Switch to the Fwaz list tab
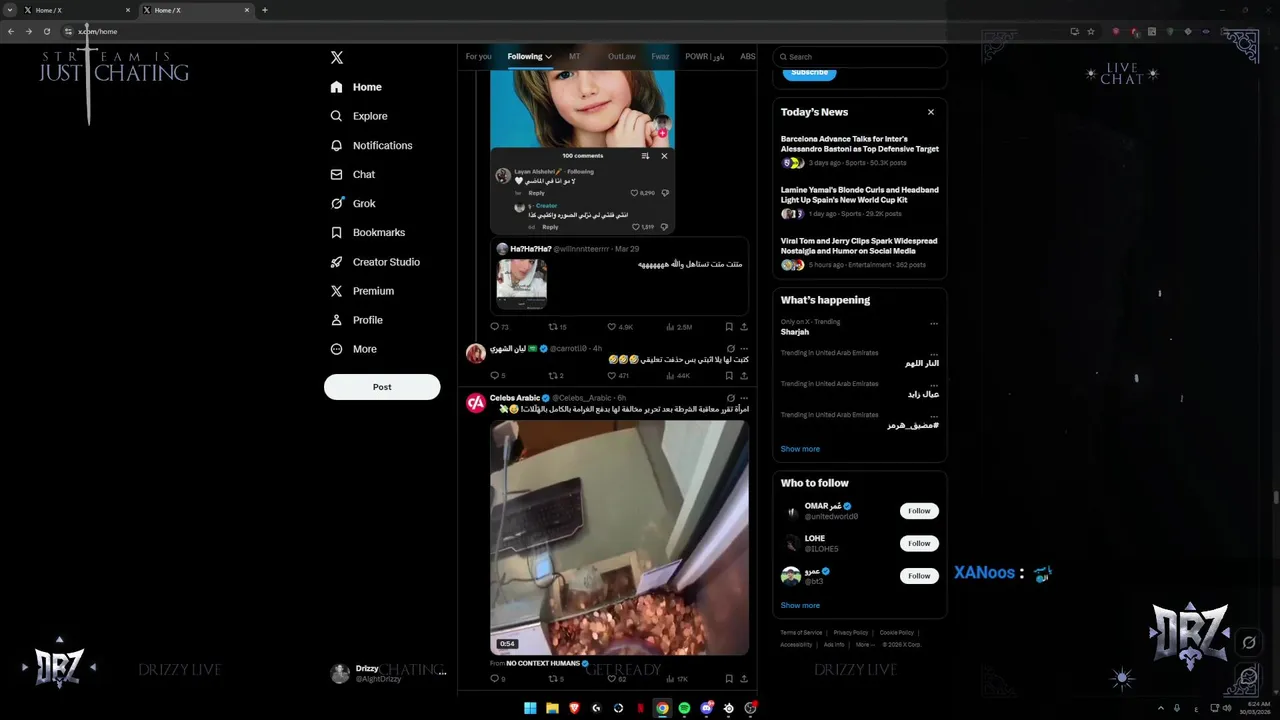The image size is (1280, 720). coord(660,57)
